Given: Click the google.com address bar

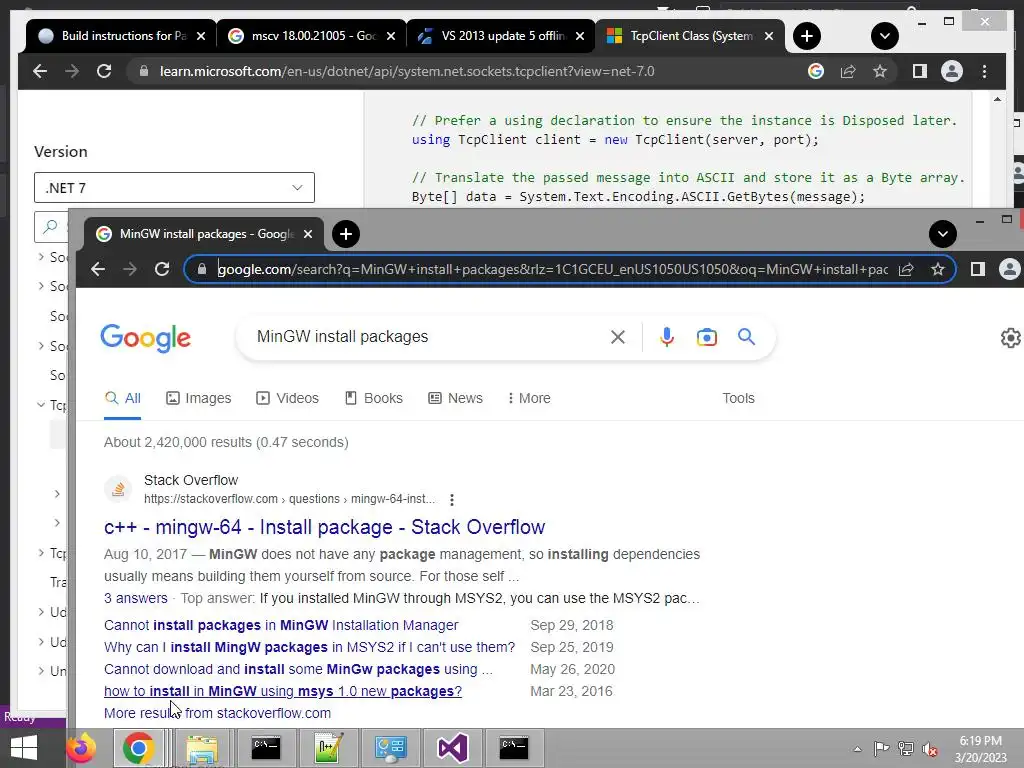Looking at the screenshot, I should 552,269.
